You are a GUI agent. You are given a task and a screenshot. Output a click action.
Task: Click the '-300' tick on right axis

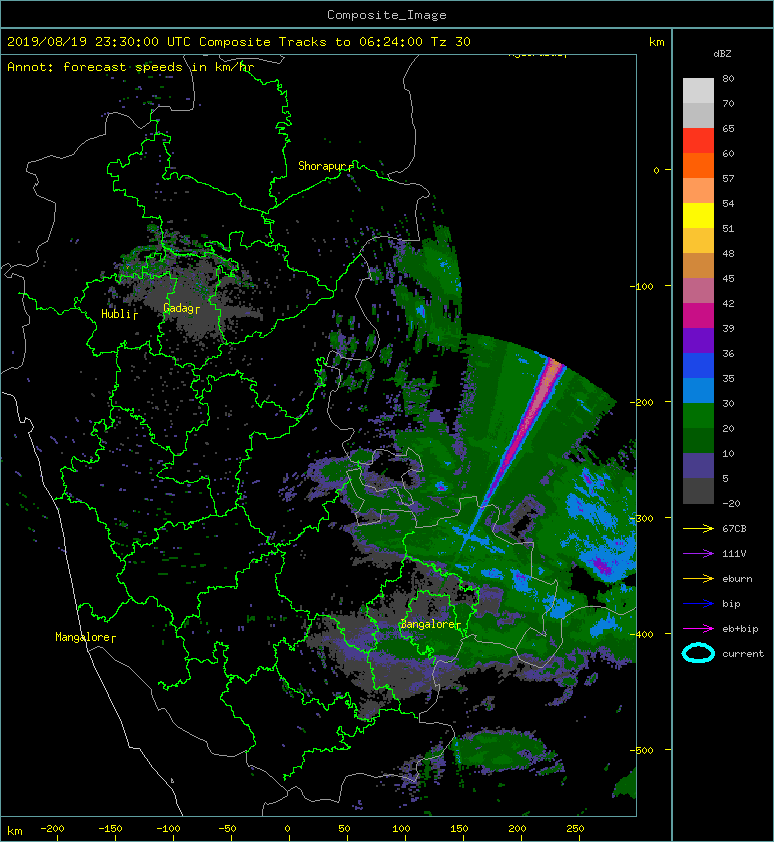tap(642, 518)
